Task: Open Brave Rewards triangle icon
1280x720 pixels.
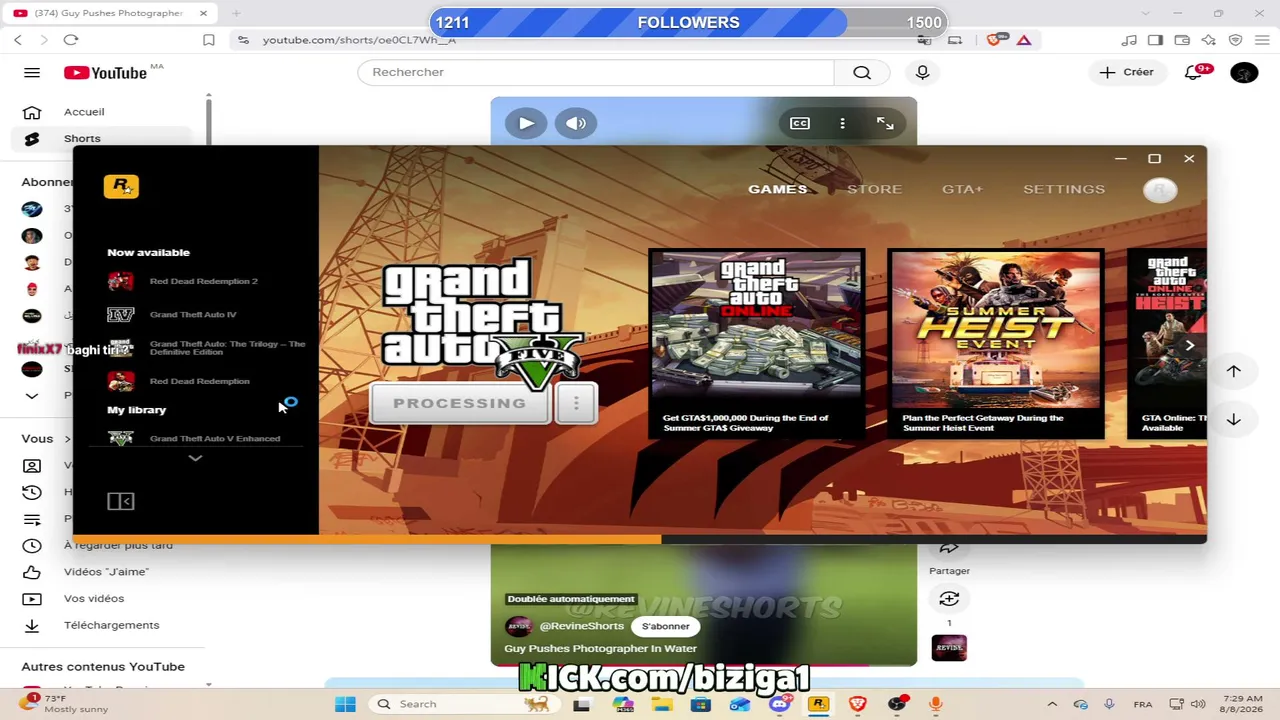Action: 1024,40
